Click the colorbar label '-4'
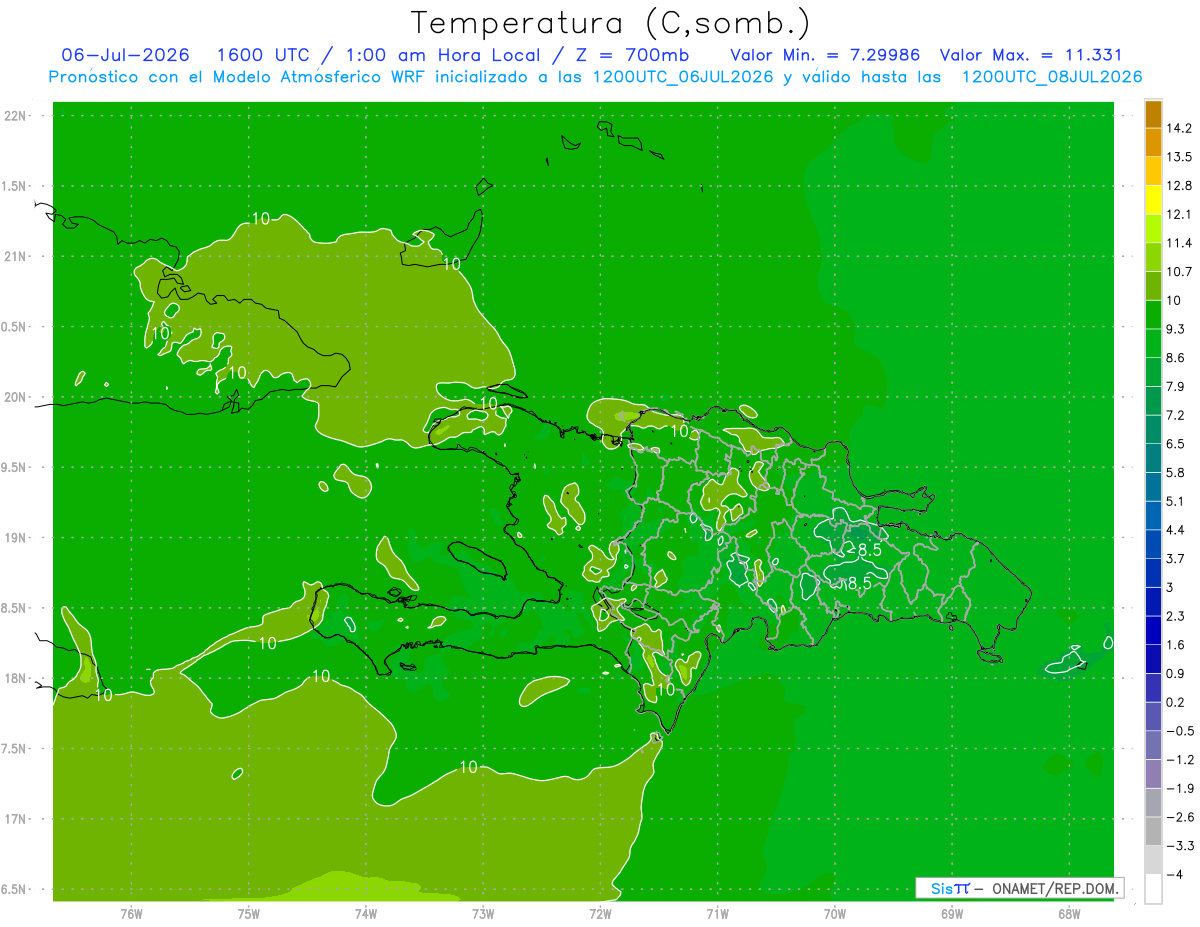This screenshot has height=927, width=1200. [x=1175, y=874]
